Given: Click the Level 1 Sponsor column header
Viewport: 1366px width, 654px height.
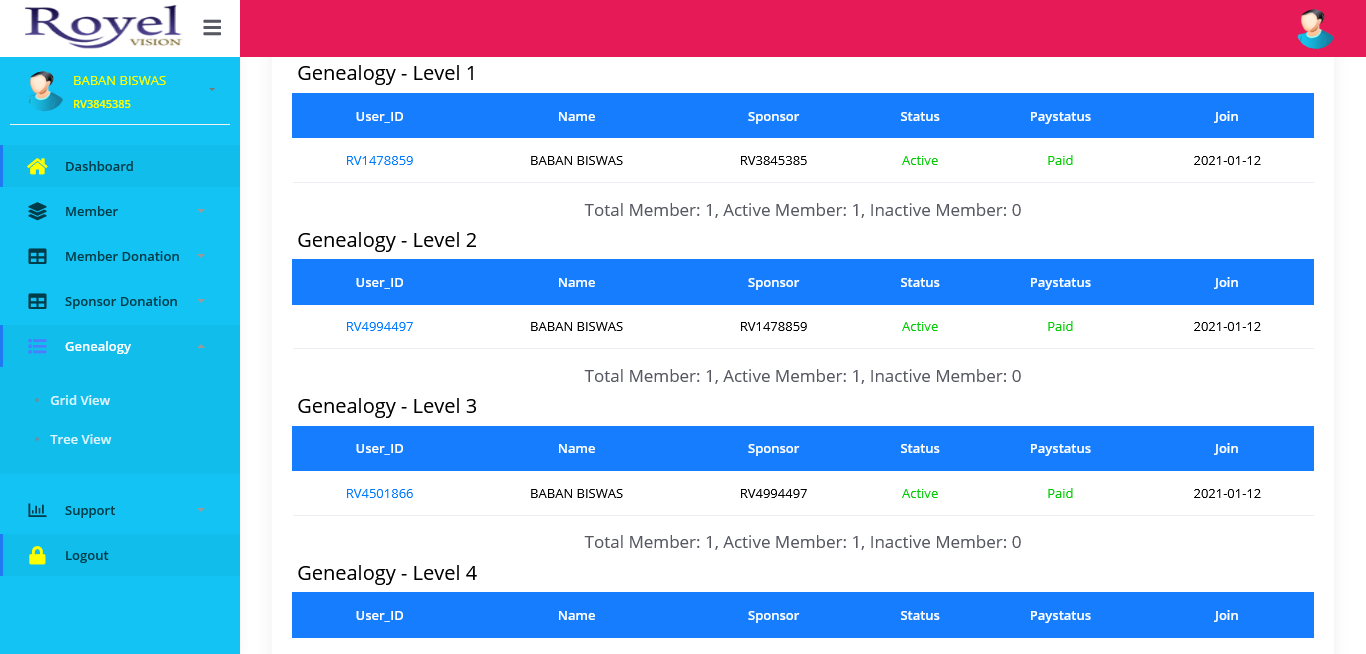Looking at the screenshot, I should point(773,116).
